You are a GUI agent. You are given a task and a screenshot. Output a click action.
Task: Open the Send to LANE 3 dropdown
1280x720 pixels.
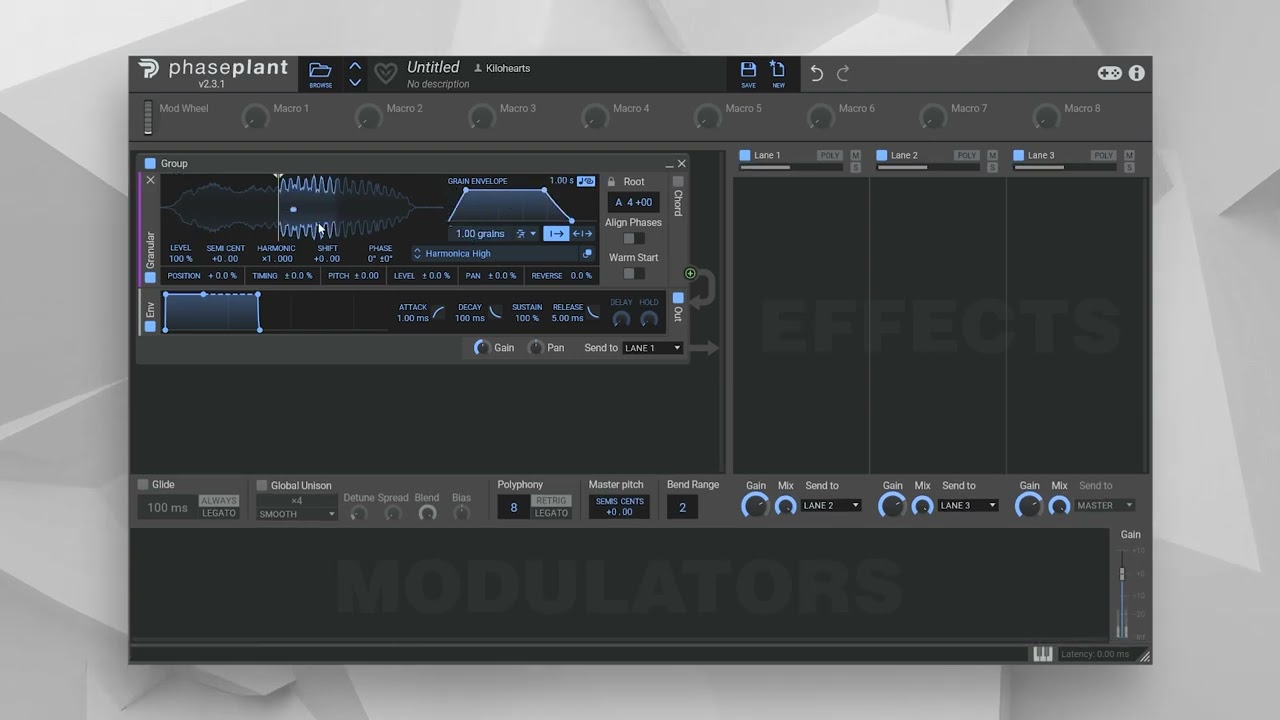click(x=968, y=505)
